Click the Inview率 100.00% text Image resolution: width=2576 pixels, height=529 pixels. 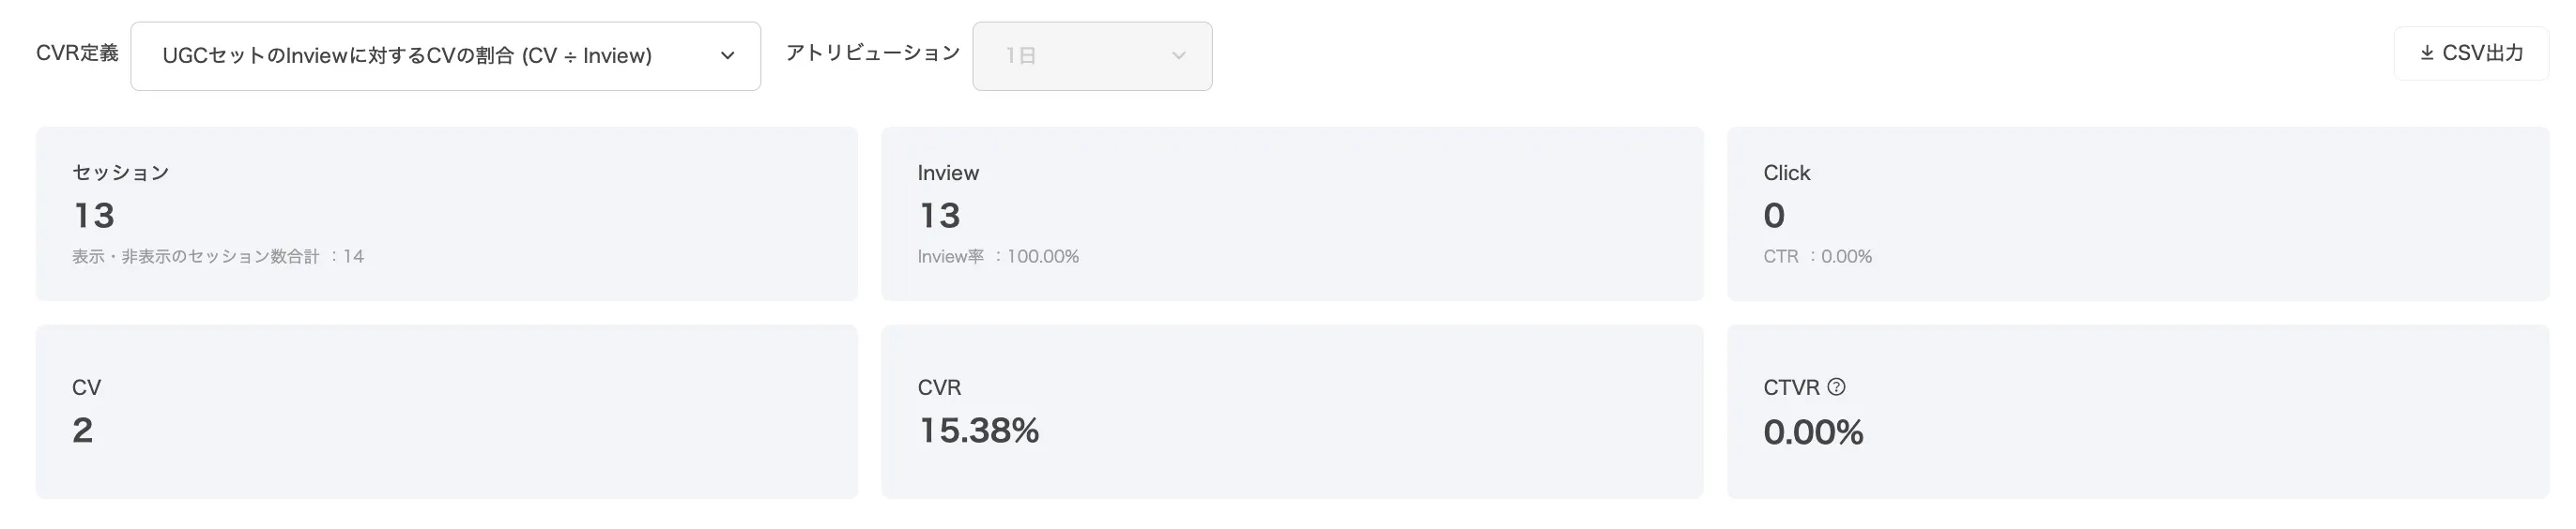coord(998,257)
